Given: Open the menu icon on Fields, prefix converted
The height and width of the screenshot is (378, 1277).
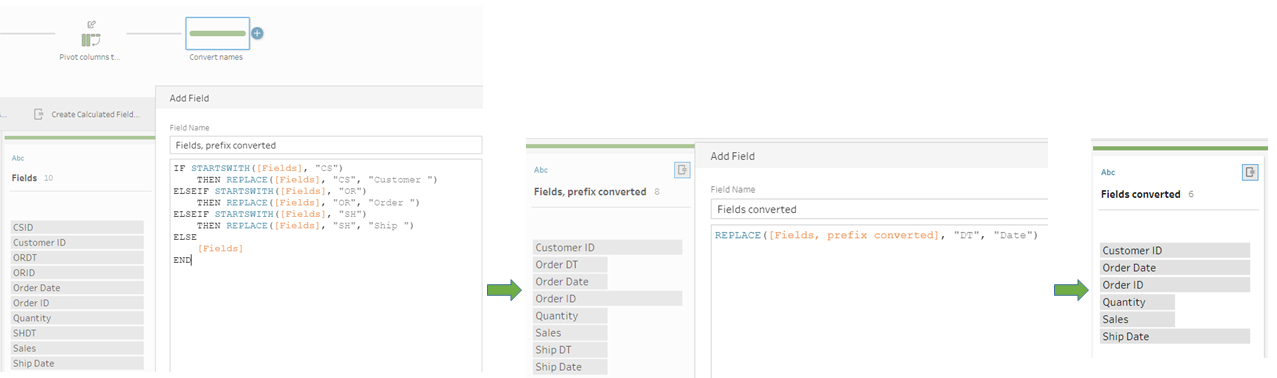Looking at the screenshot, I should pos(681,170).
